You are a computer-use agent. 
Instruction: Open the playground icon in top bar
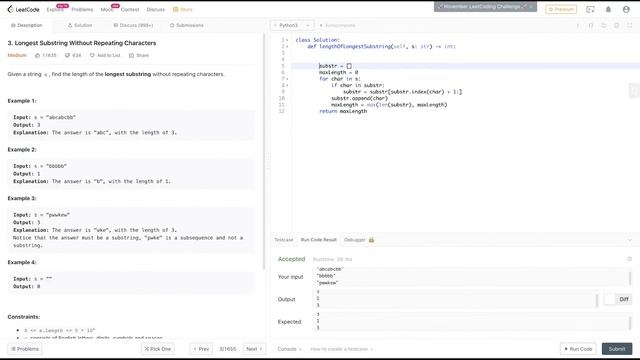tap(590, 9)
